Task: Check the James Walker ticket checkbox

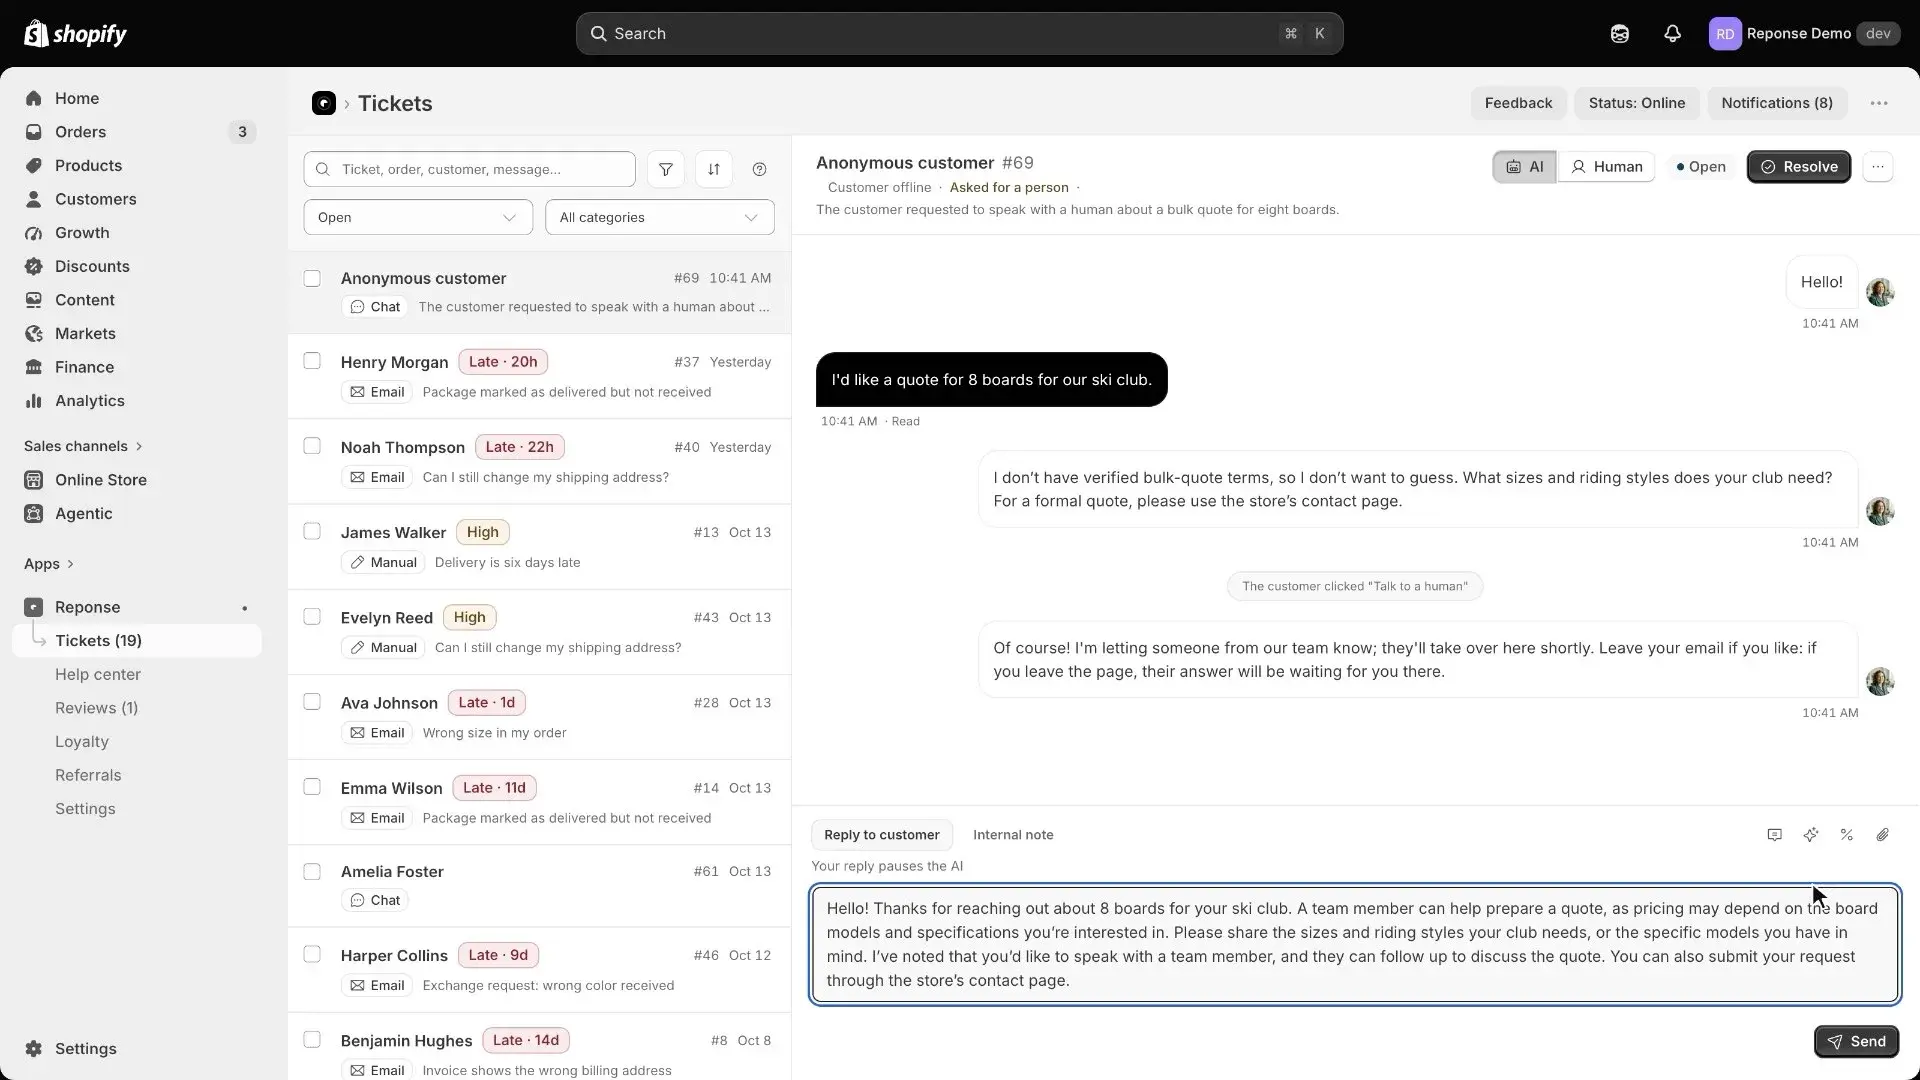Action: coord(312,531)
